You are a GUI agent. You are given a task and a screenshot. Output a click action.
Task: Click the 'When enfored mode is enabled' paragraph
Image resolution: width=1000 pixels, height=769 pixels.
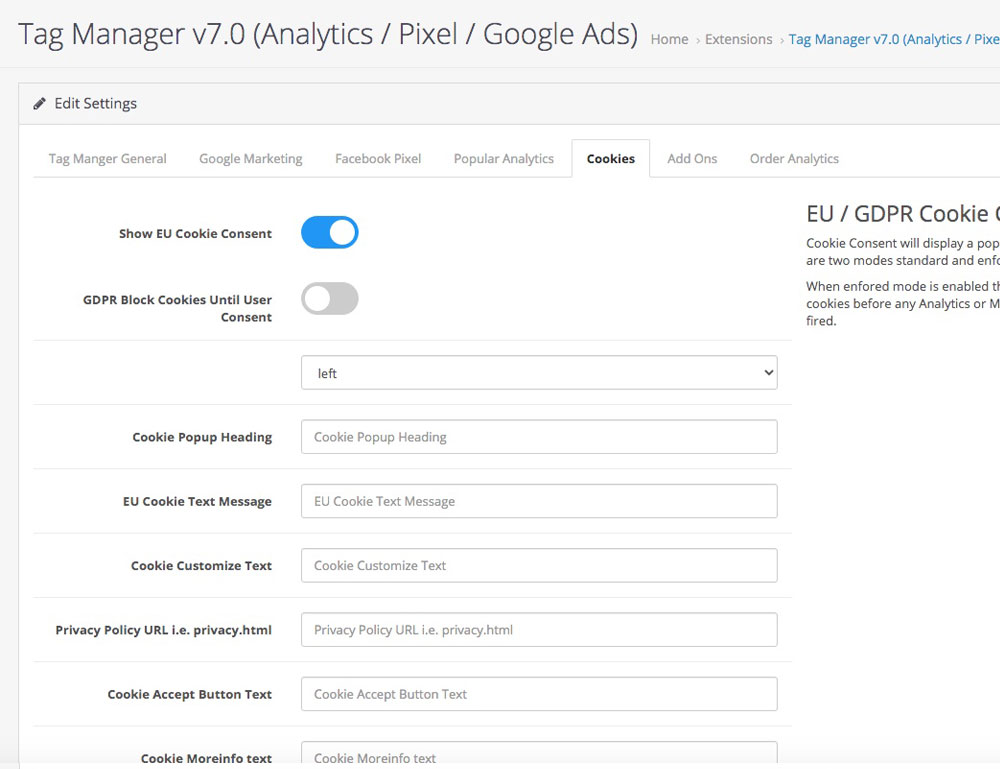[902, 304]
